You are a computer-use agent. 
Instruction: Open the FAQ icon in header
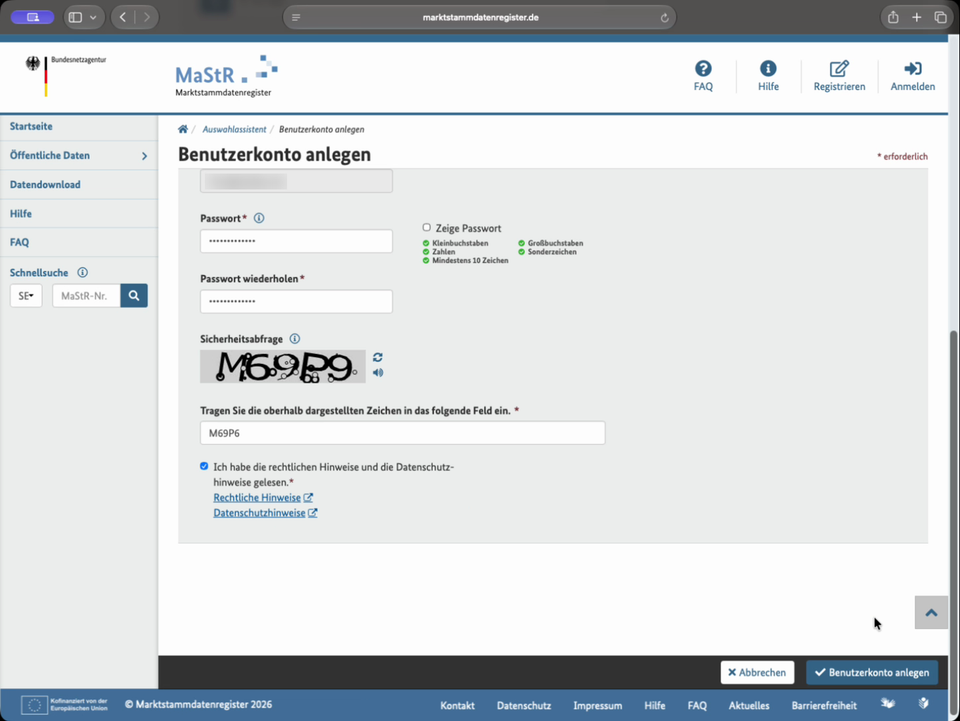pos(703,69)
